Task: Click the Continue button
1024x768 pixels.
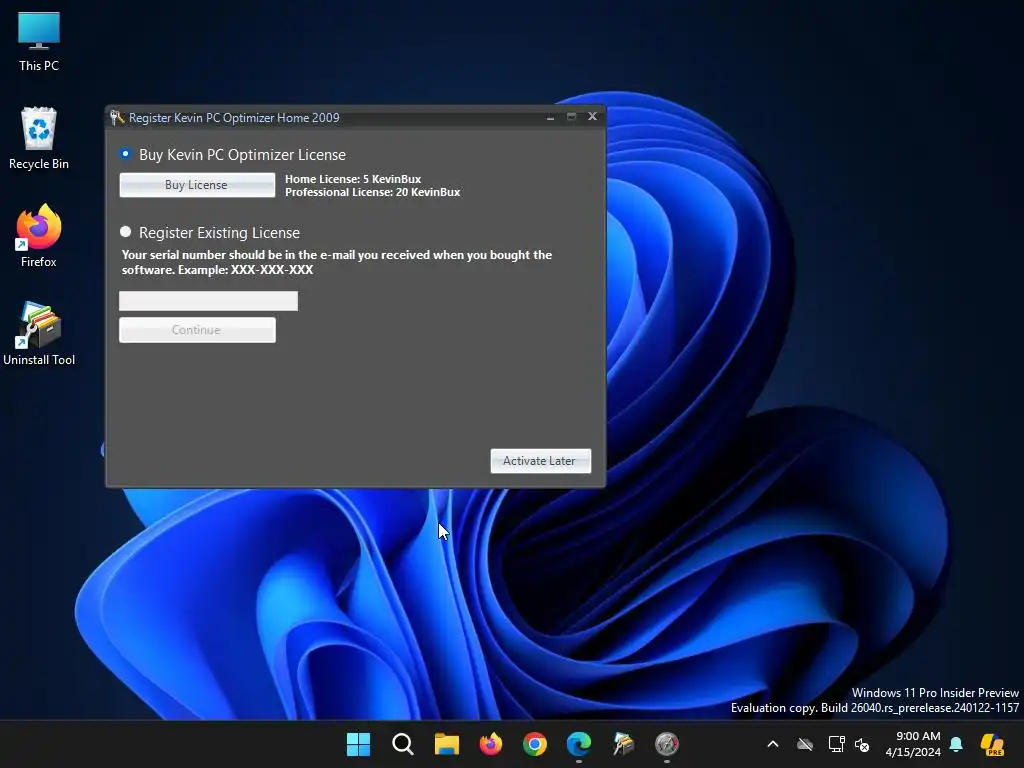Action: 197,330
